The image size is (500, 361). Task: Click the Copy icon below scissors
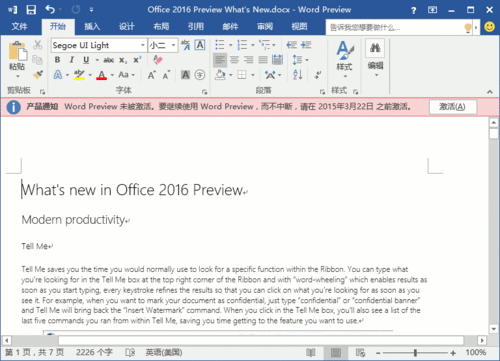pos(37,60)
